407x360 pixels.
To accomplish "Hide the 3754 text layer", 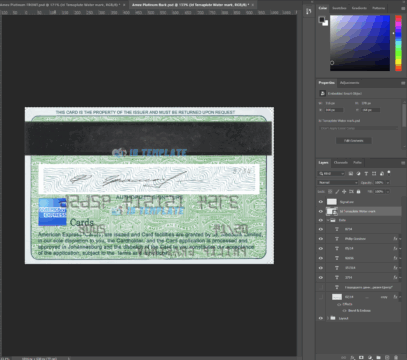I will point(321,277).
